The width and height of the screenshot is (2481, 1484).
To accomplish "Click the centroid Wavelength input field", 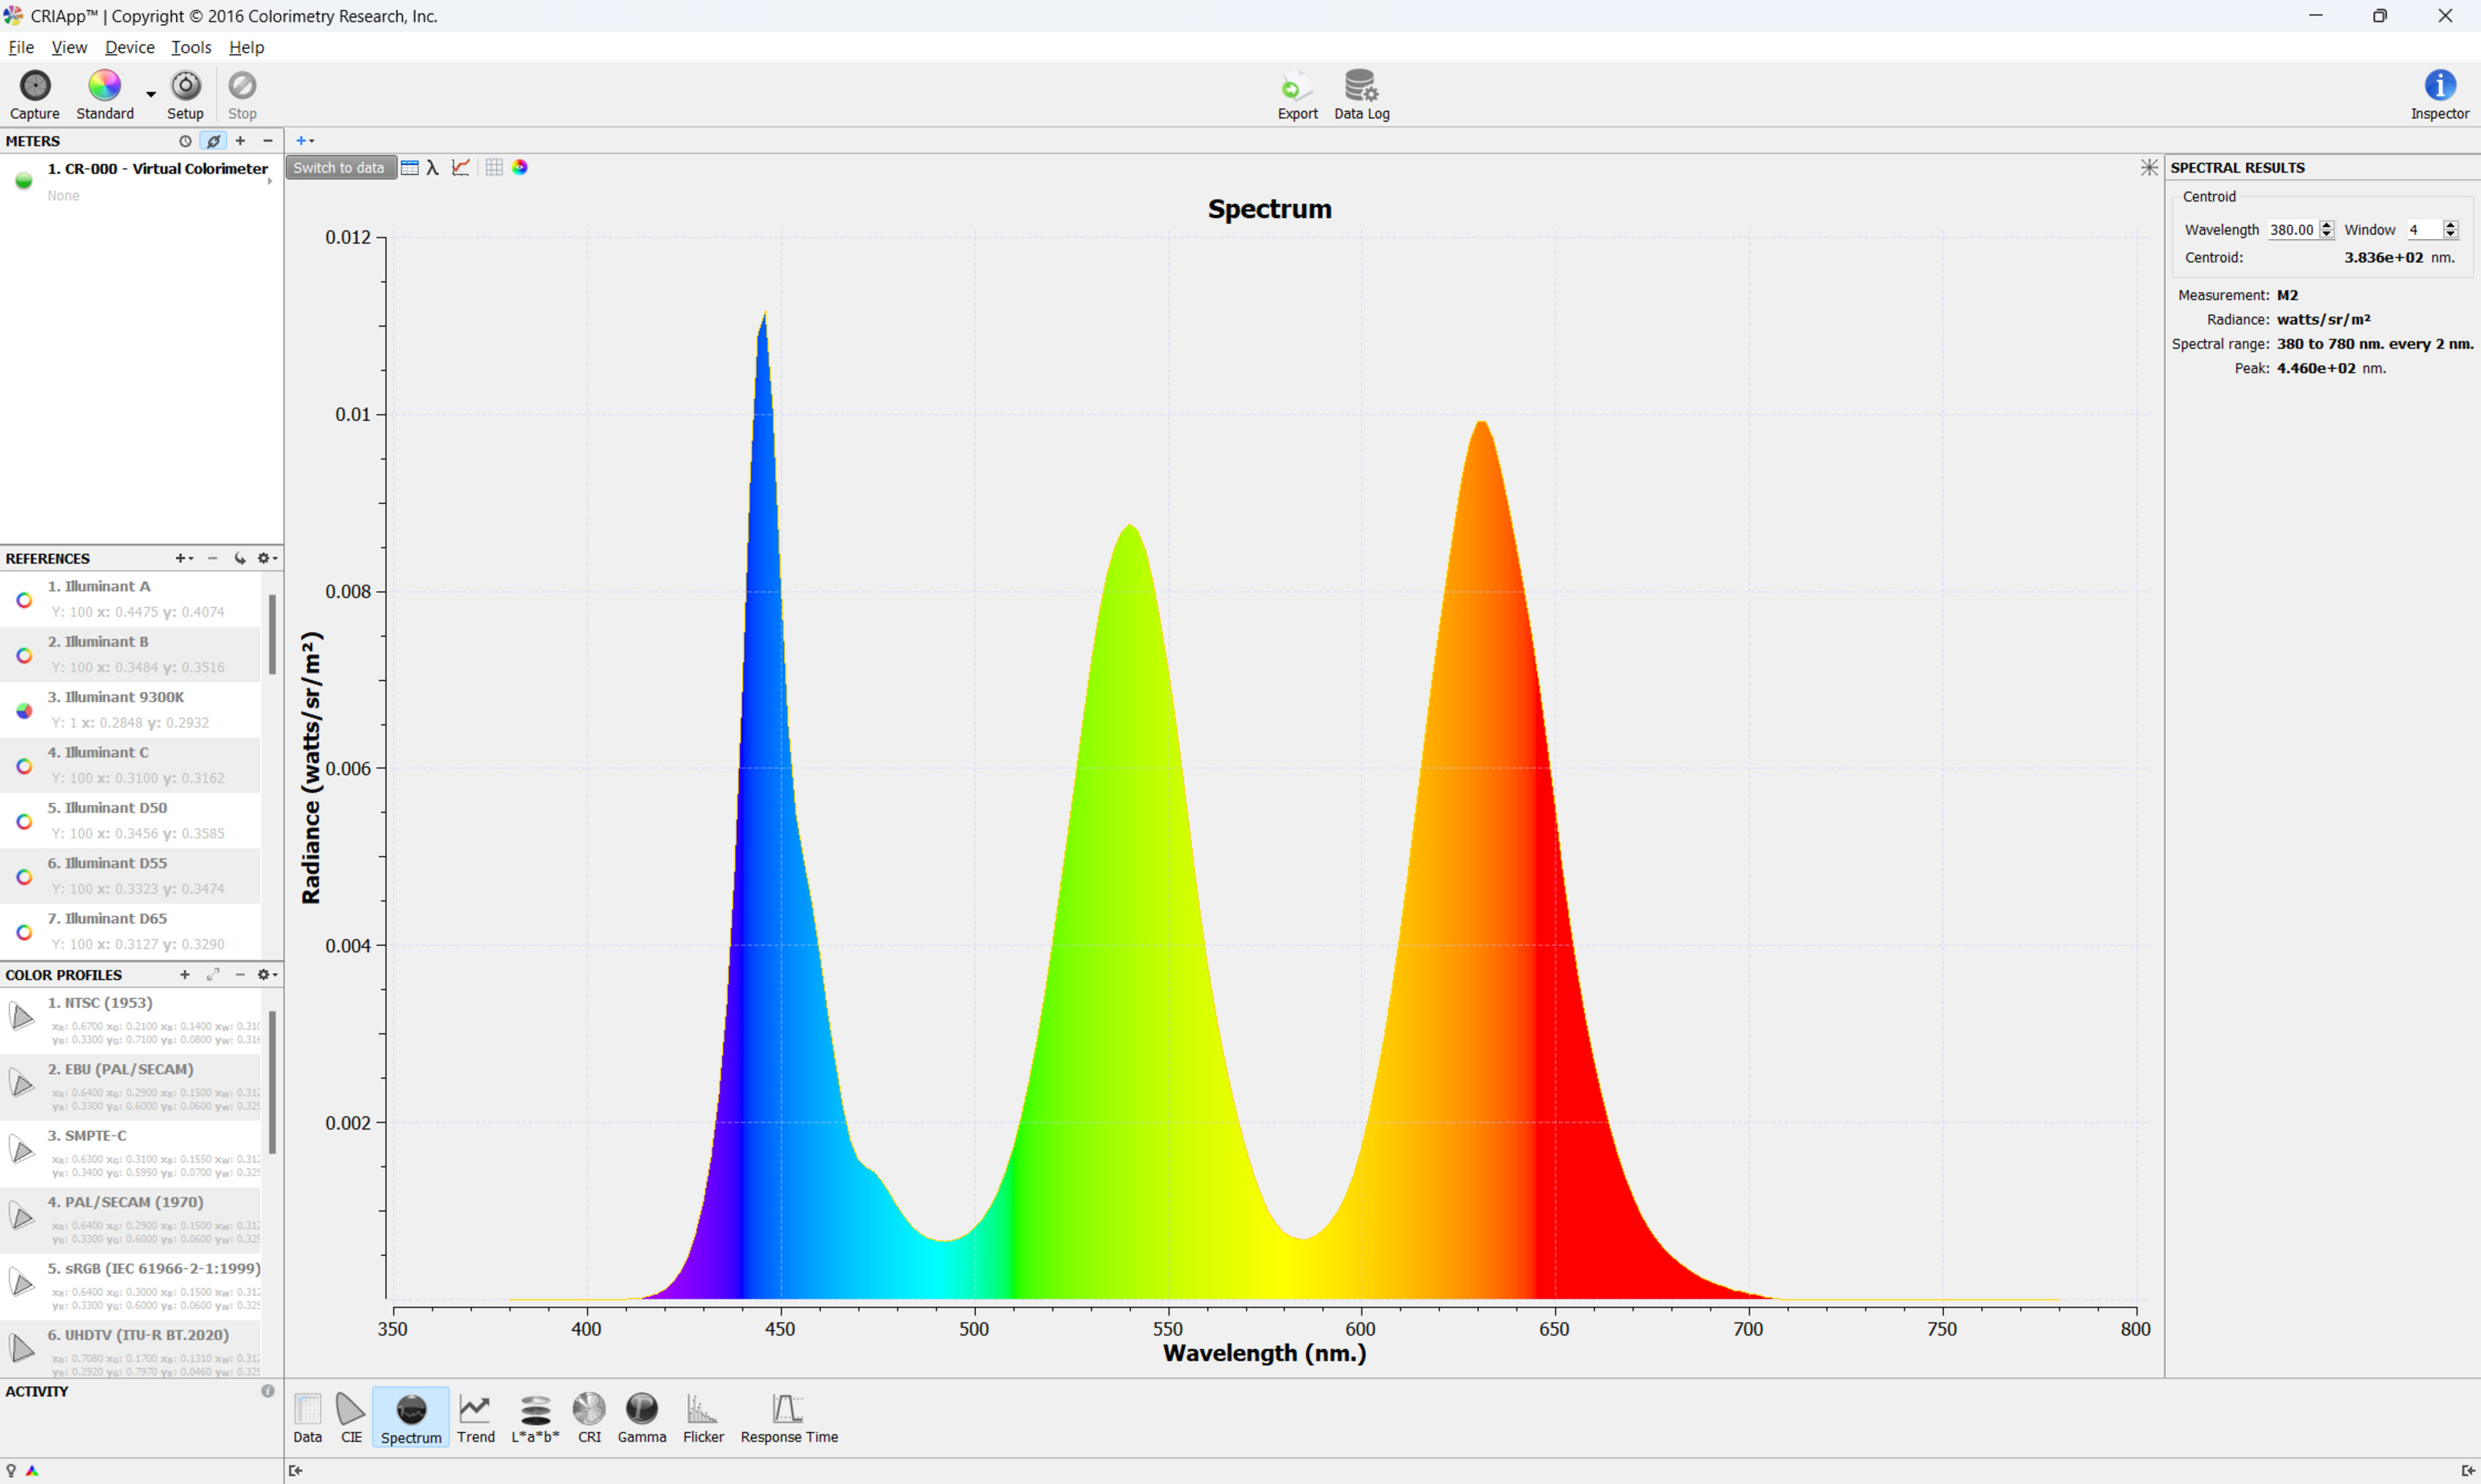I will click(x=2291, y=230).
